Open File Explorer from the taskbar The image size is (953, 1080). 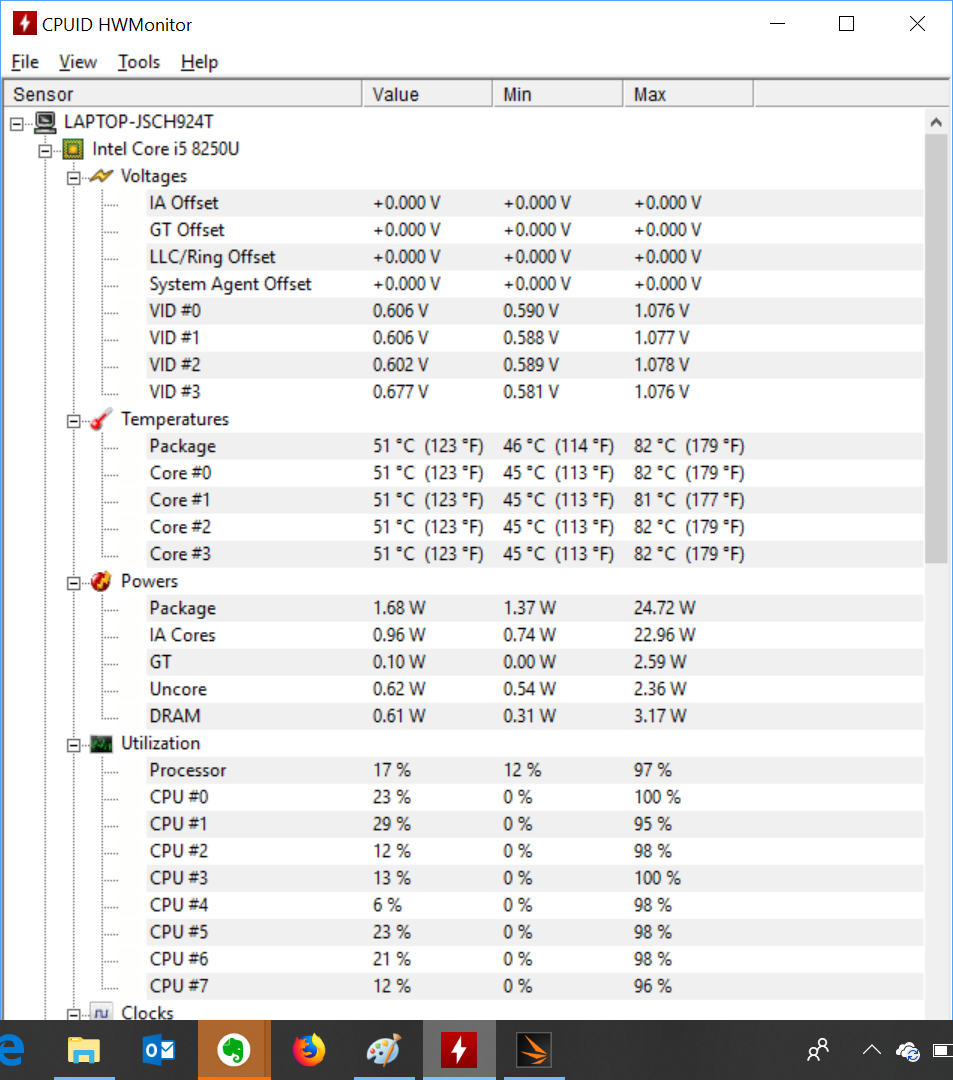(x=84, y=1050)
